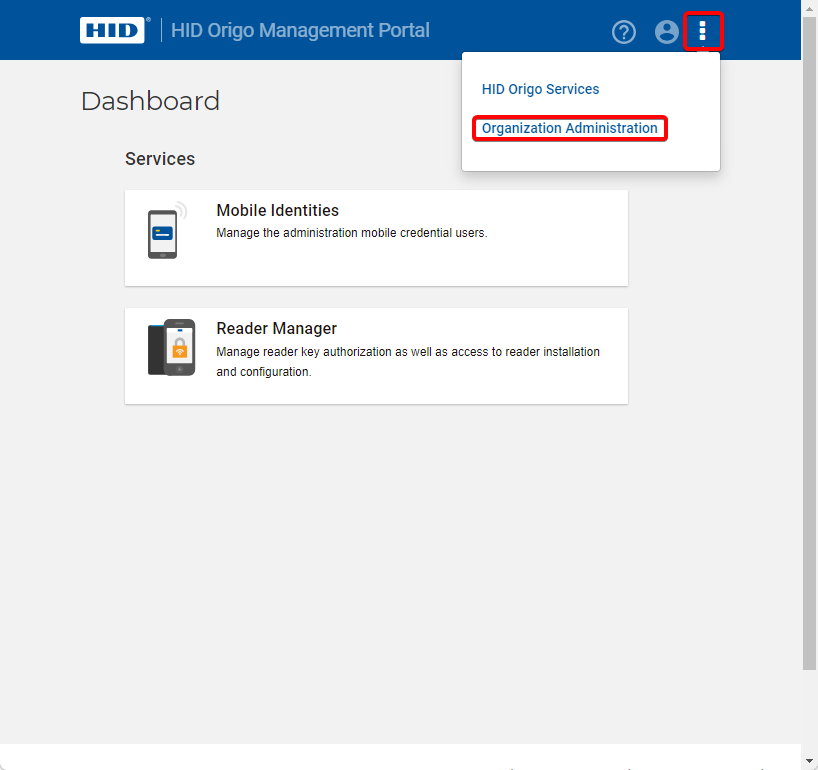Open the Reader Manager service card title
Image resolution: width=818 pixels, height=770 pixels.
point(276,328)
